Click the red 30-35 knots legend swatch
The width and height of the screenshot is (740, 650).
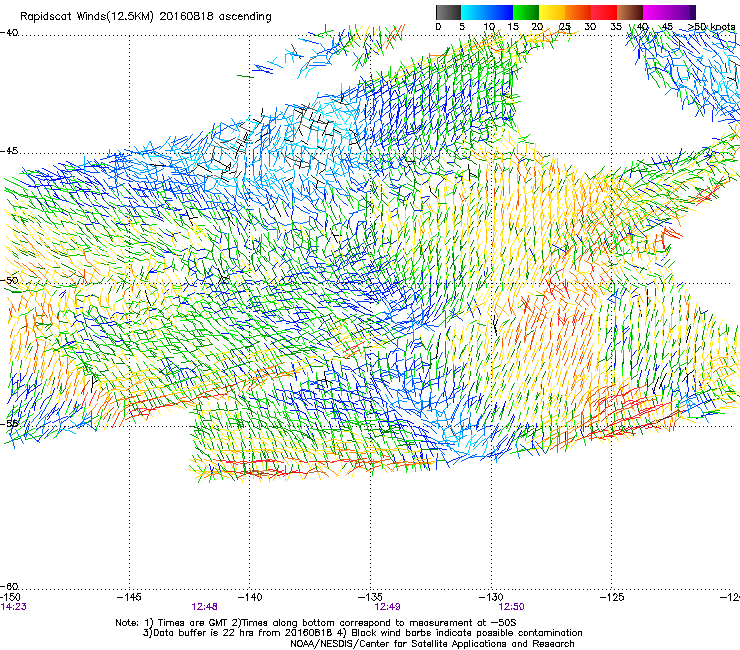coord(604,12)
